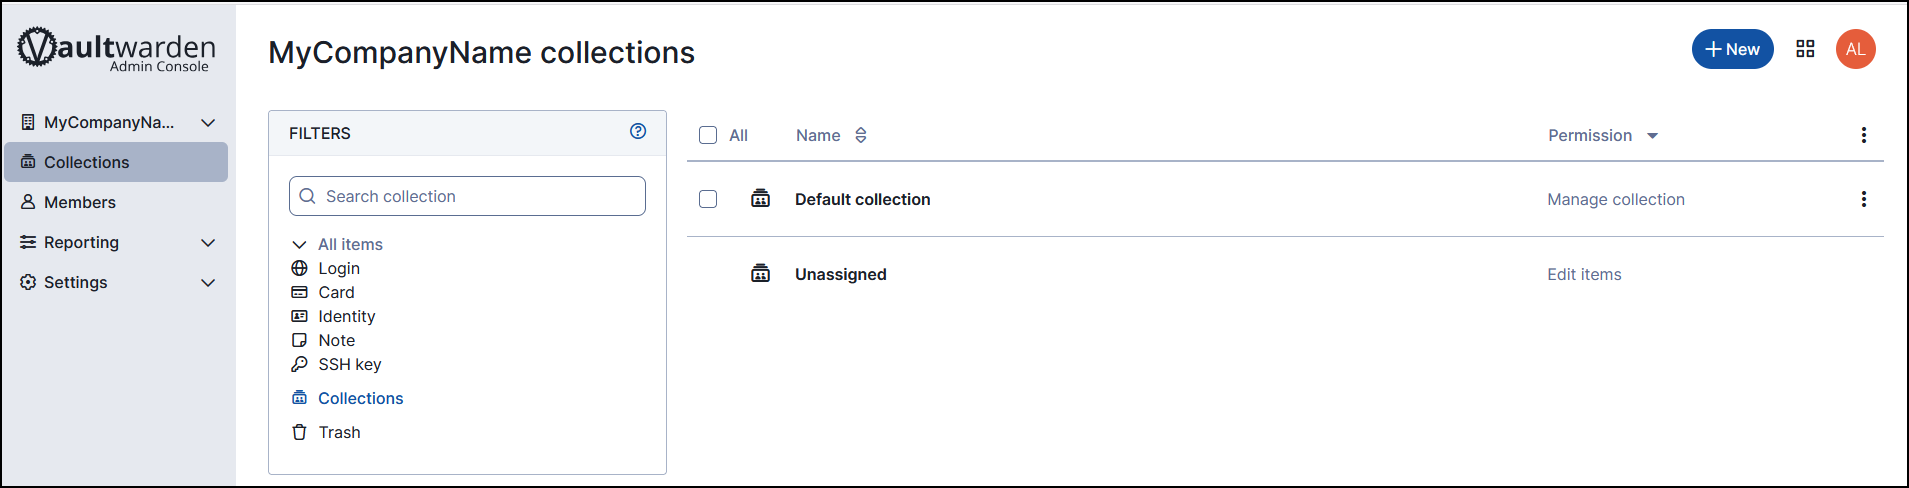Check the Default collection row checkbox
The height and width of the screenshot is (488, 1909).
point(708,199)
